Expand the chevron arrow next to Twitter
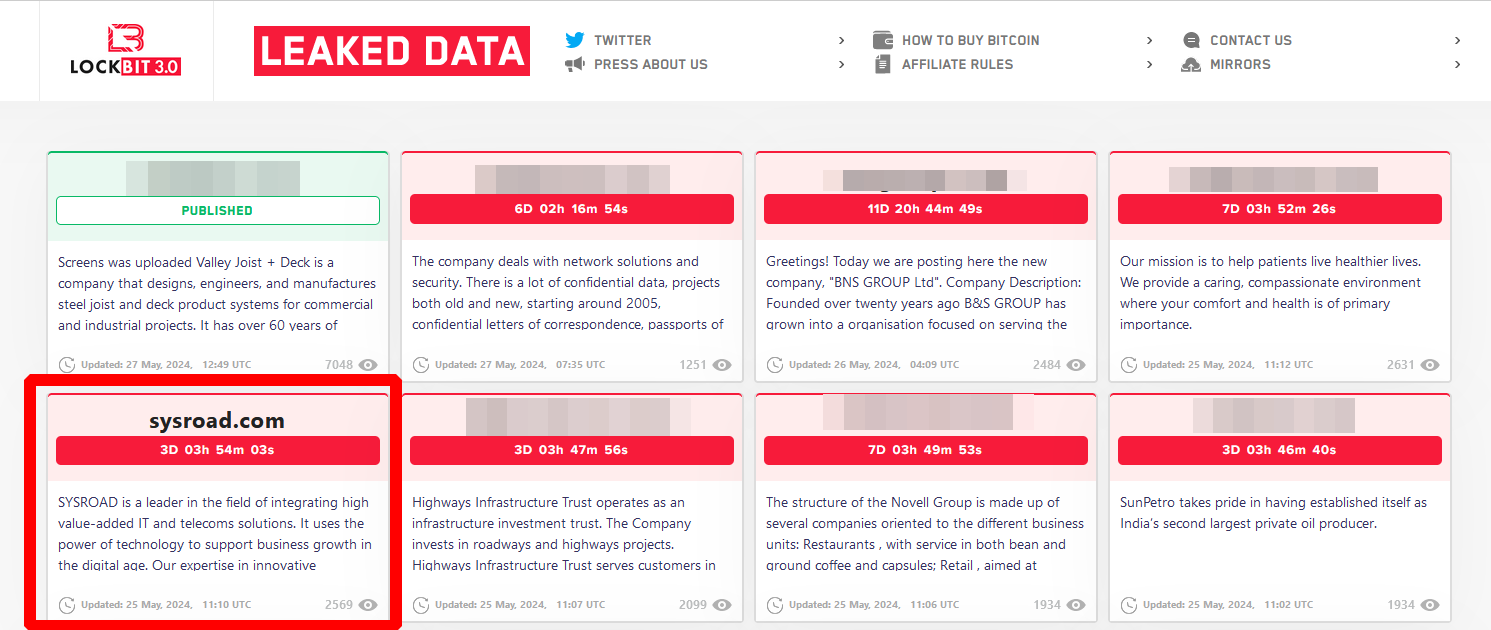The image size is (1491, 630). tap(842, 41)
